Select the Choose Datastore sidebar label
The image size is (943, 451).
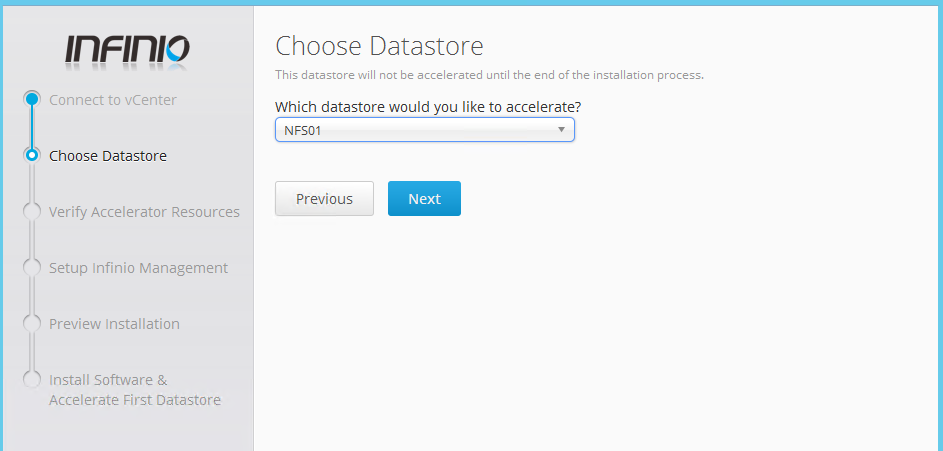coord(108,156)
